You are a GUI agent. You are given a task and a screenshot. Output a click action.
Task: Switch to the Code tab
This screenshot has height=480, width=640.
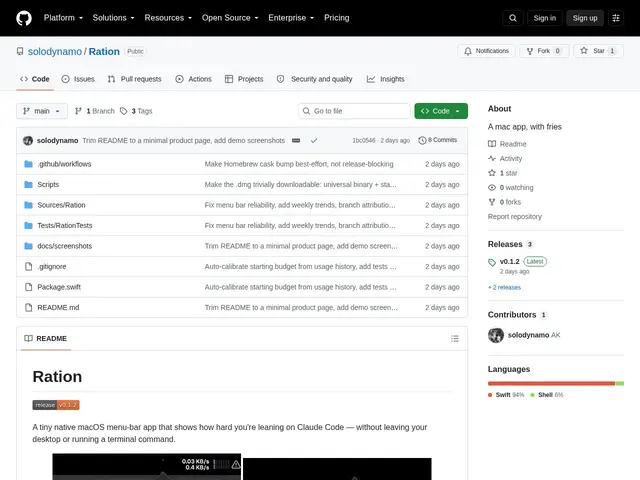35,79
